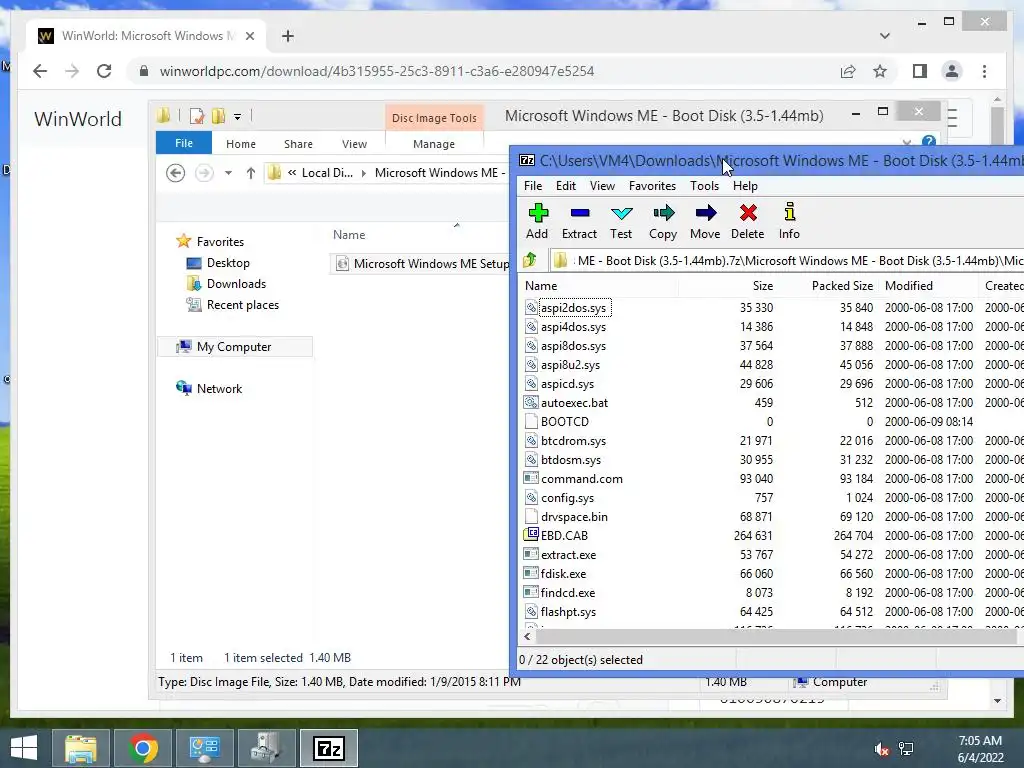The width and height of the screenshot is (1024, 768).
Task: Go up one folder level in 7-Zip
Action: pyautogui.click(x=530, y=261)
